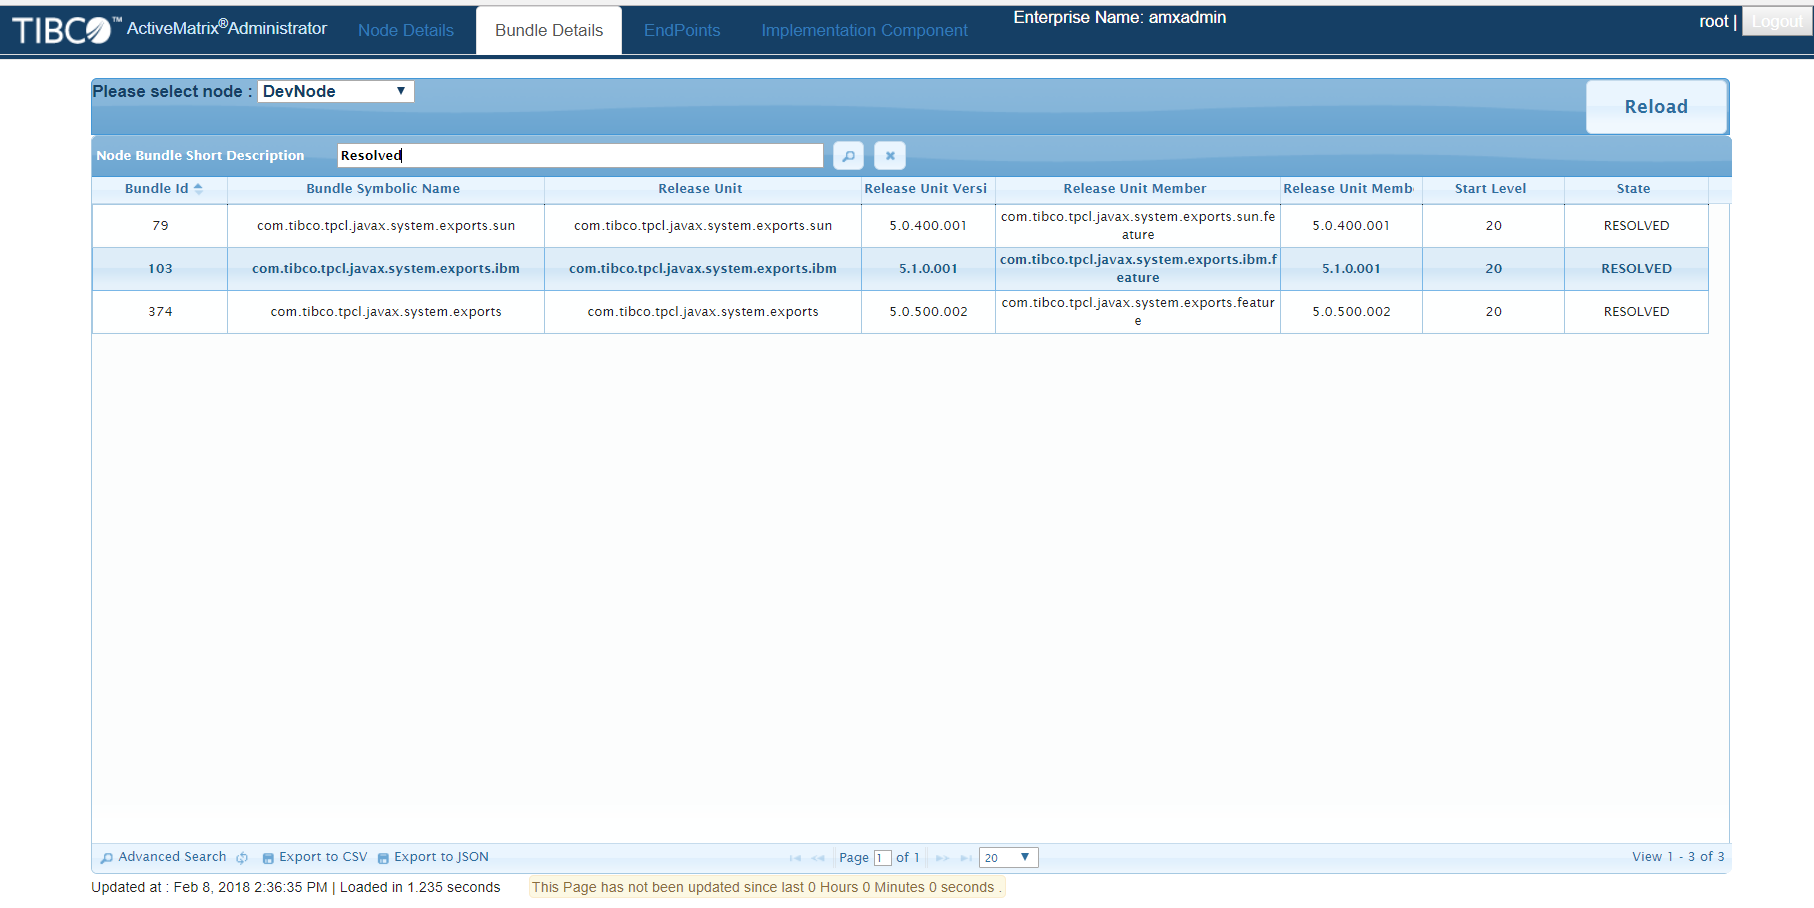Clear the search filter with the X button

pyautogui.click(x=890, y=156)
